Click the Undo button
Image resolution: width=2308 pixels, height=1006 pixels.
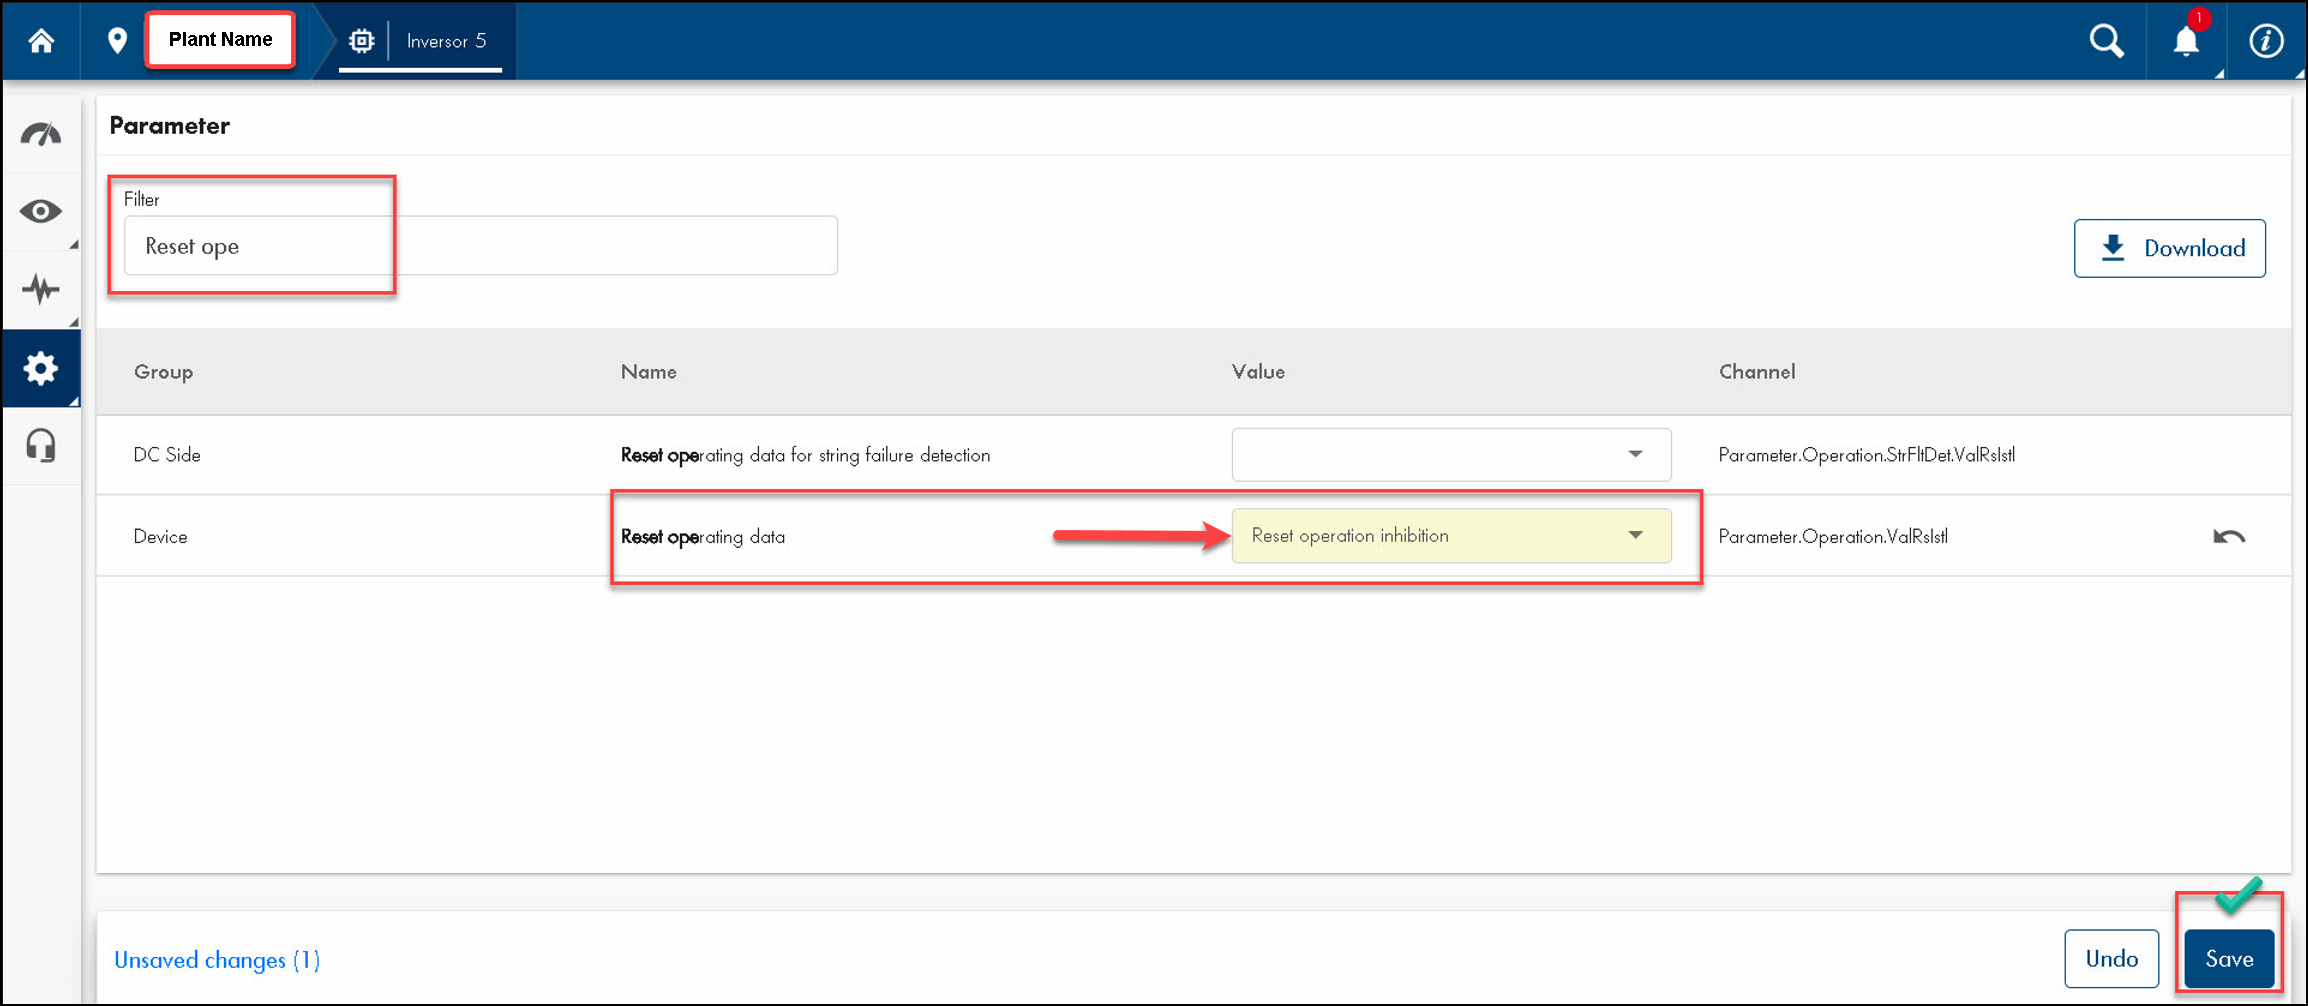pos(2111,959)
